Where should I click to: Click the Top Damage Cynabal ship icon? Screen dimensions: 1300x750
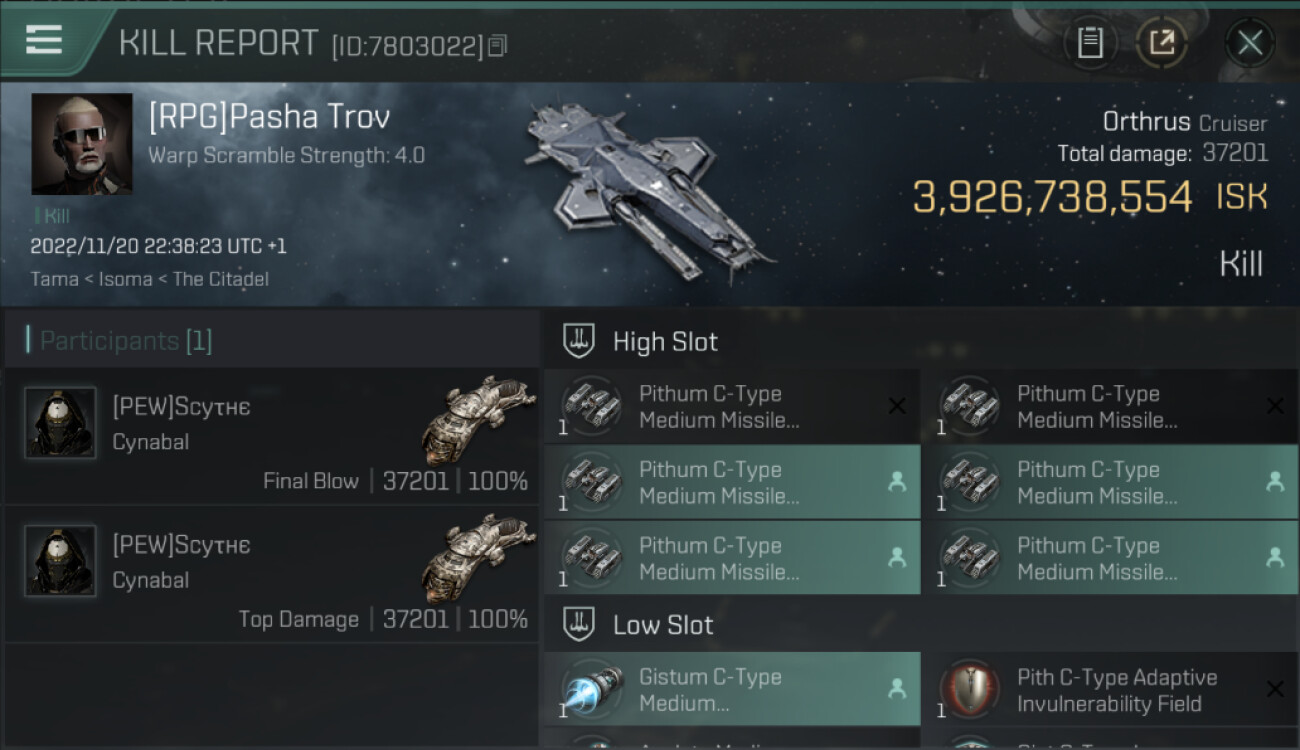coord(478,558)
